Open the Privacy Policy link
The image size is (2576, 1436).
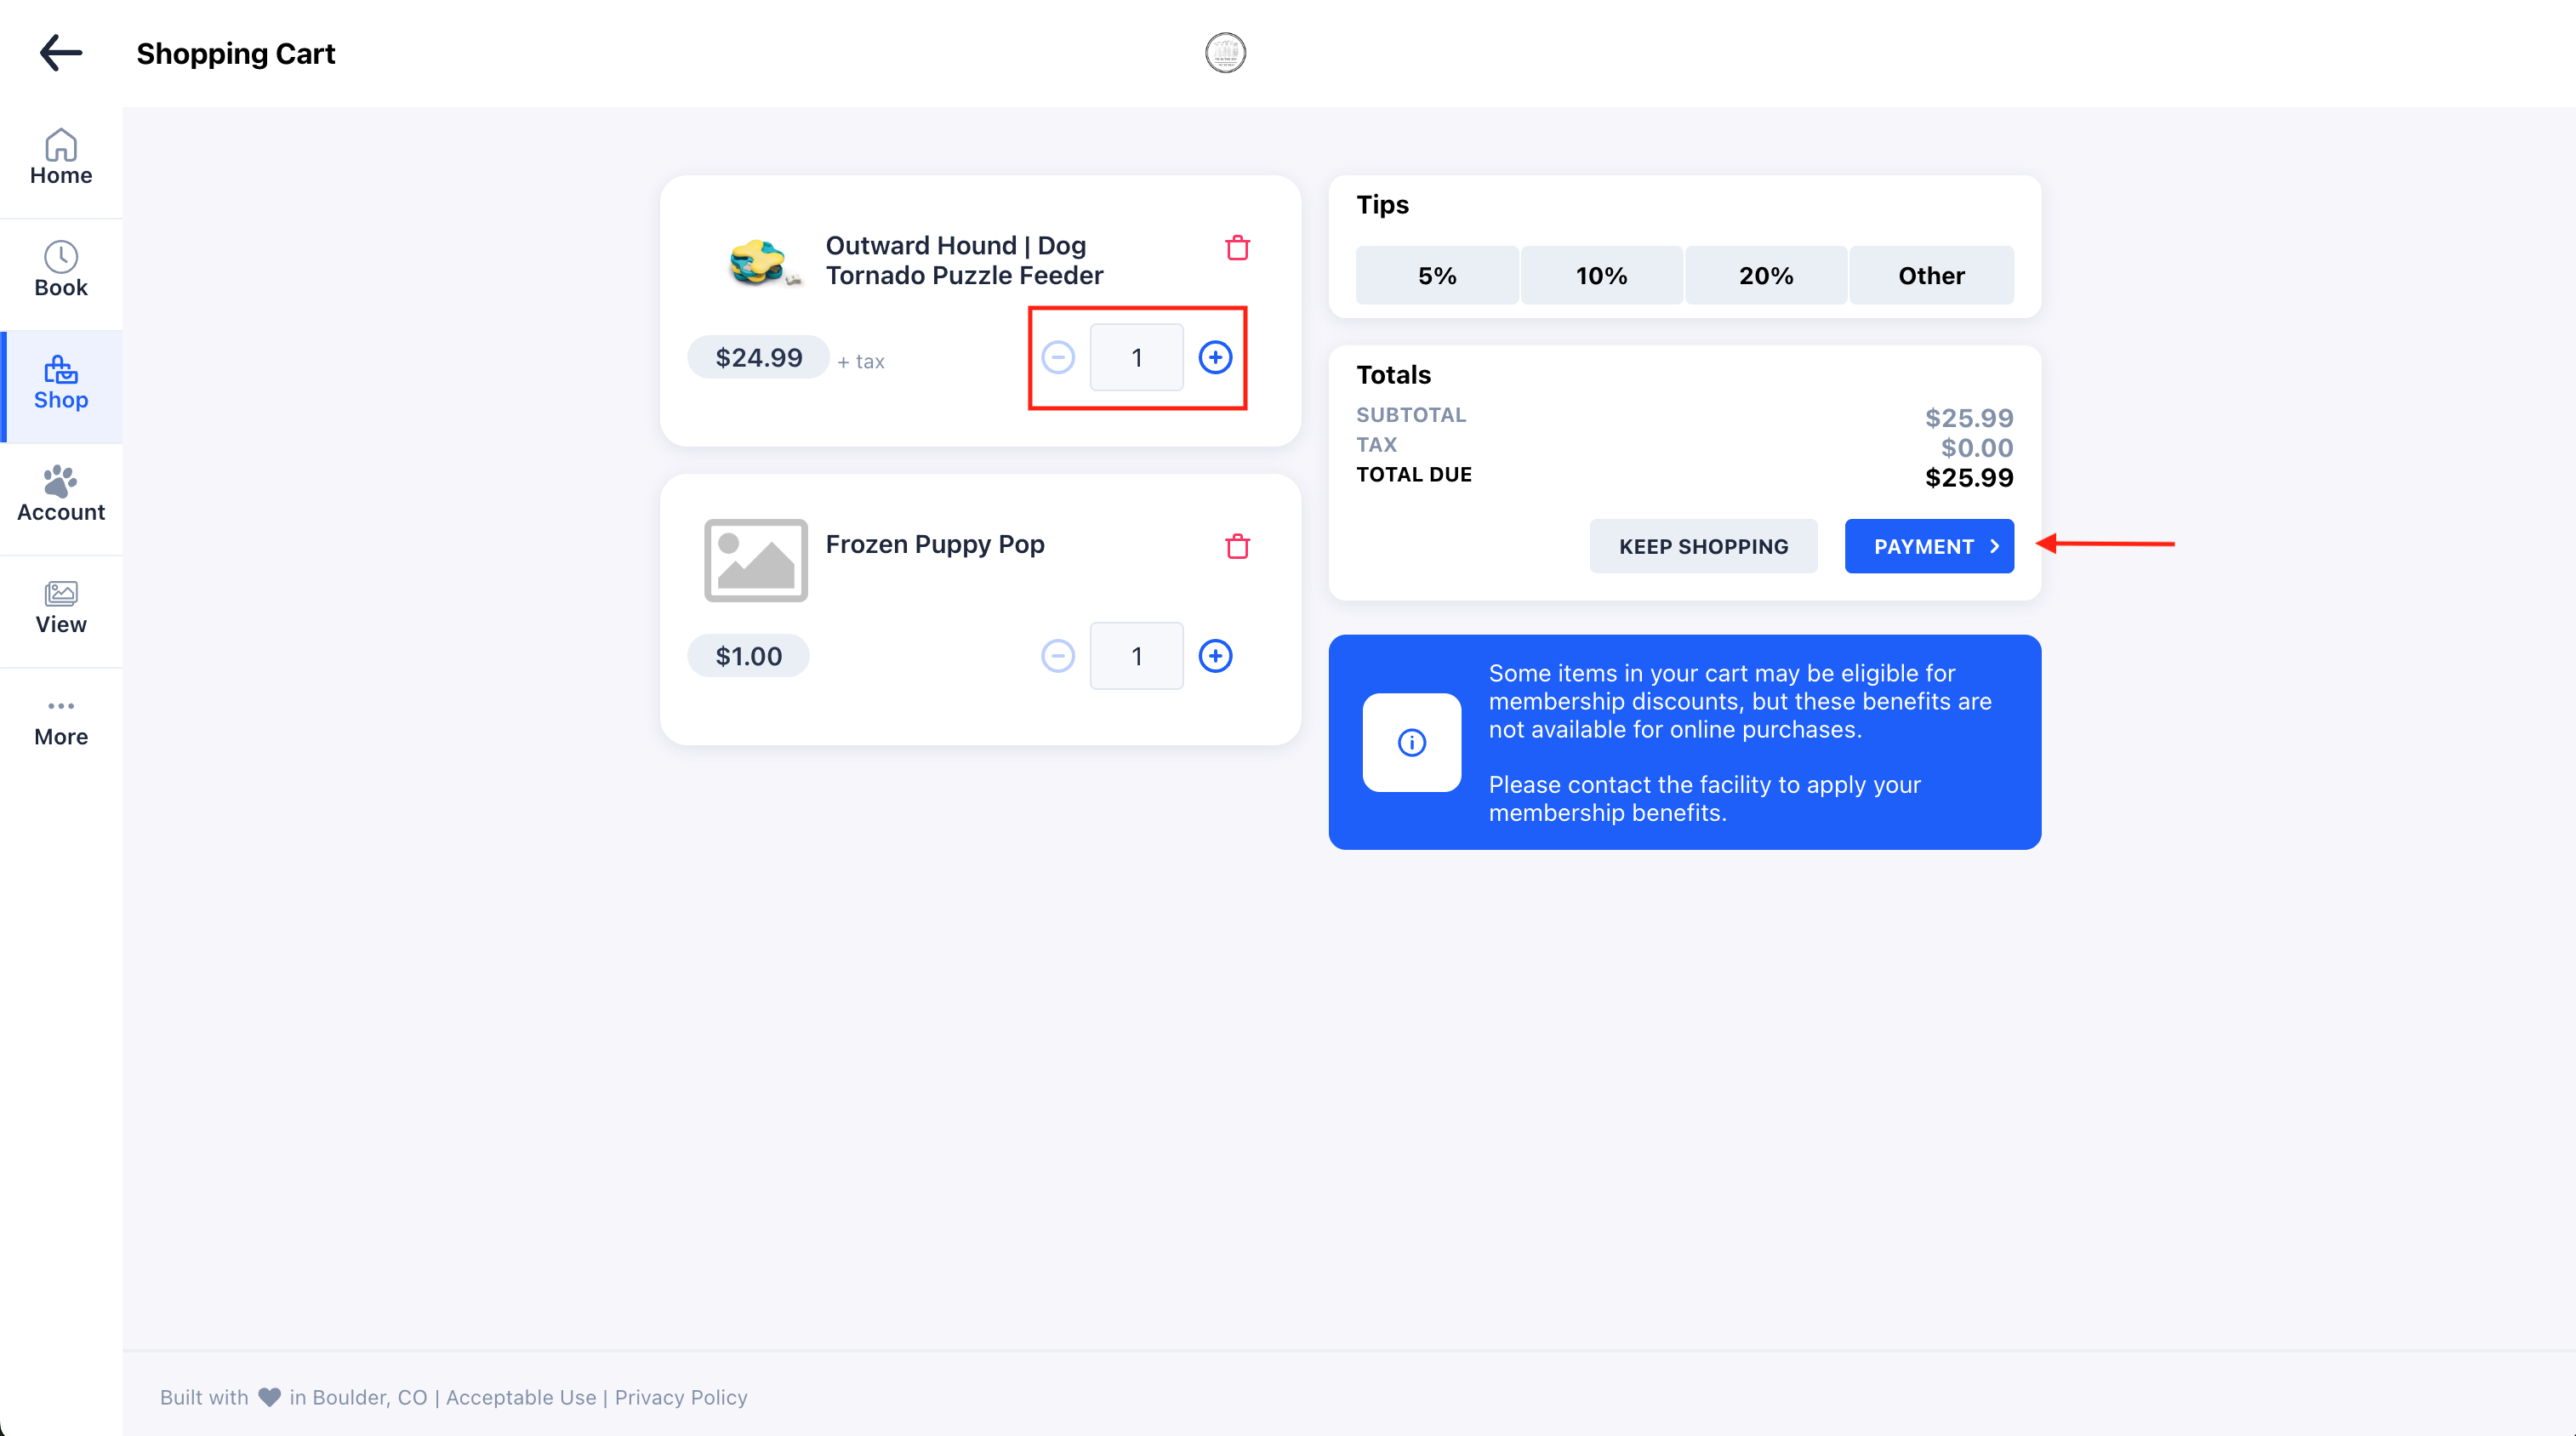coord(681,1397)
